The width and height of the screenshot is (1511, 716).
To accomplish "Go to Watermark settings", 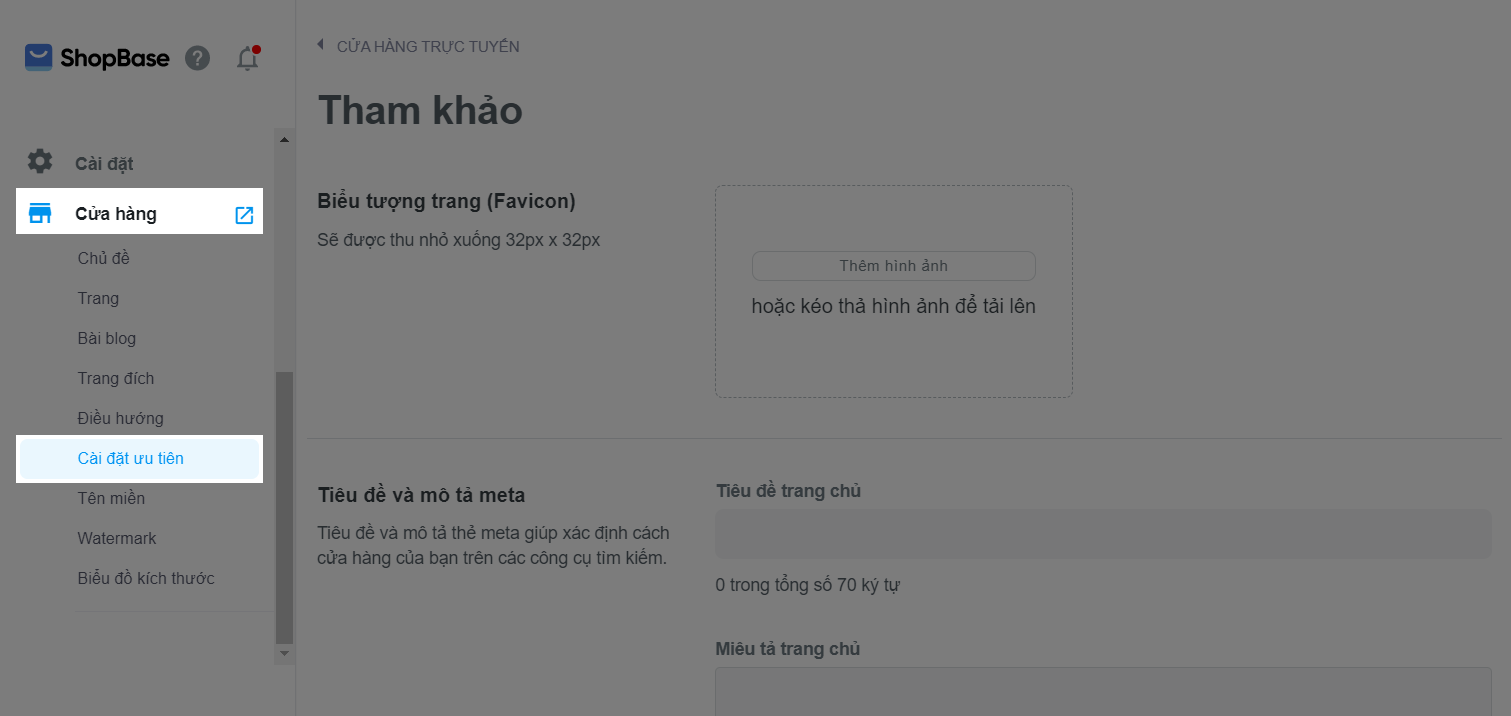I will tap(117, 538).
